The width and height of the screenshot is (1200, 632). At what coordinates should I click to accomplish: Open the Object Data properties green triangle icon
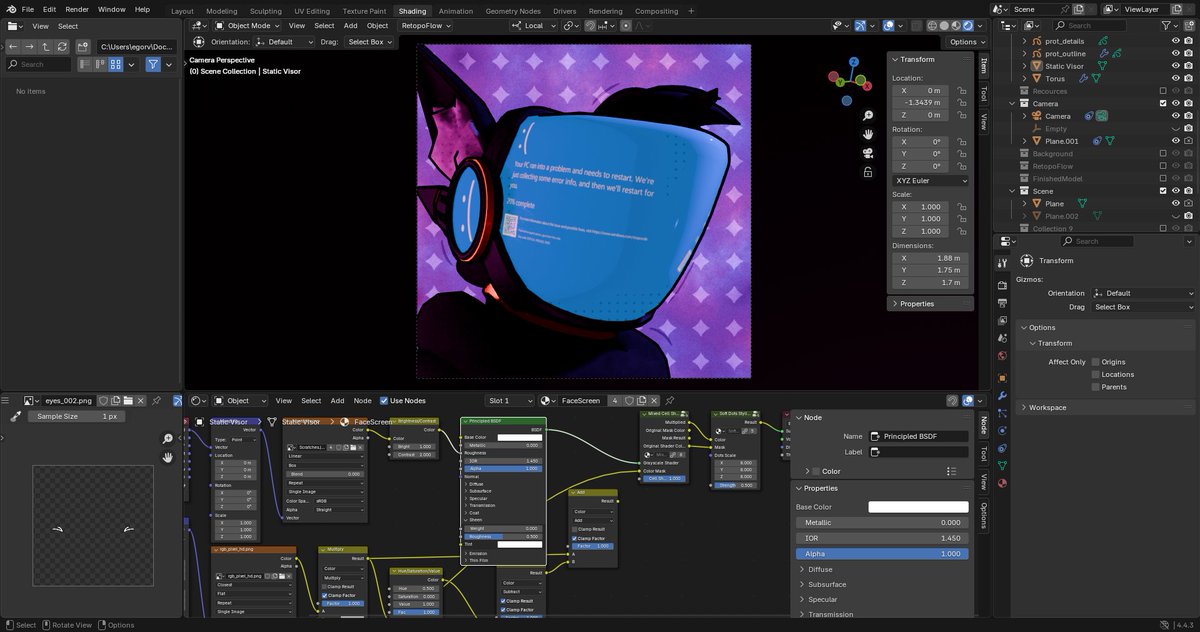point(1003,465)
